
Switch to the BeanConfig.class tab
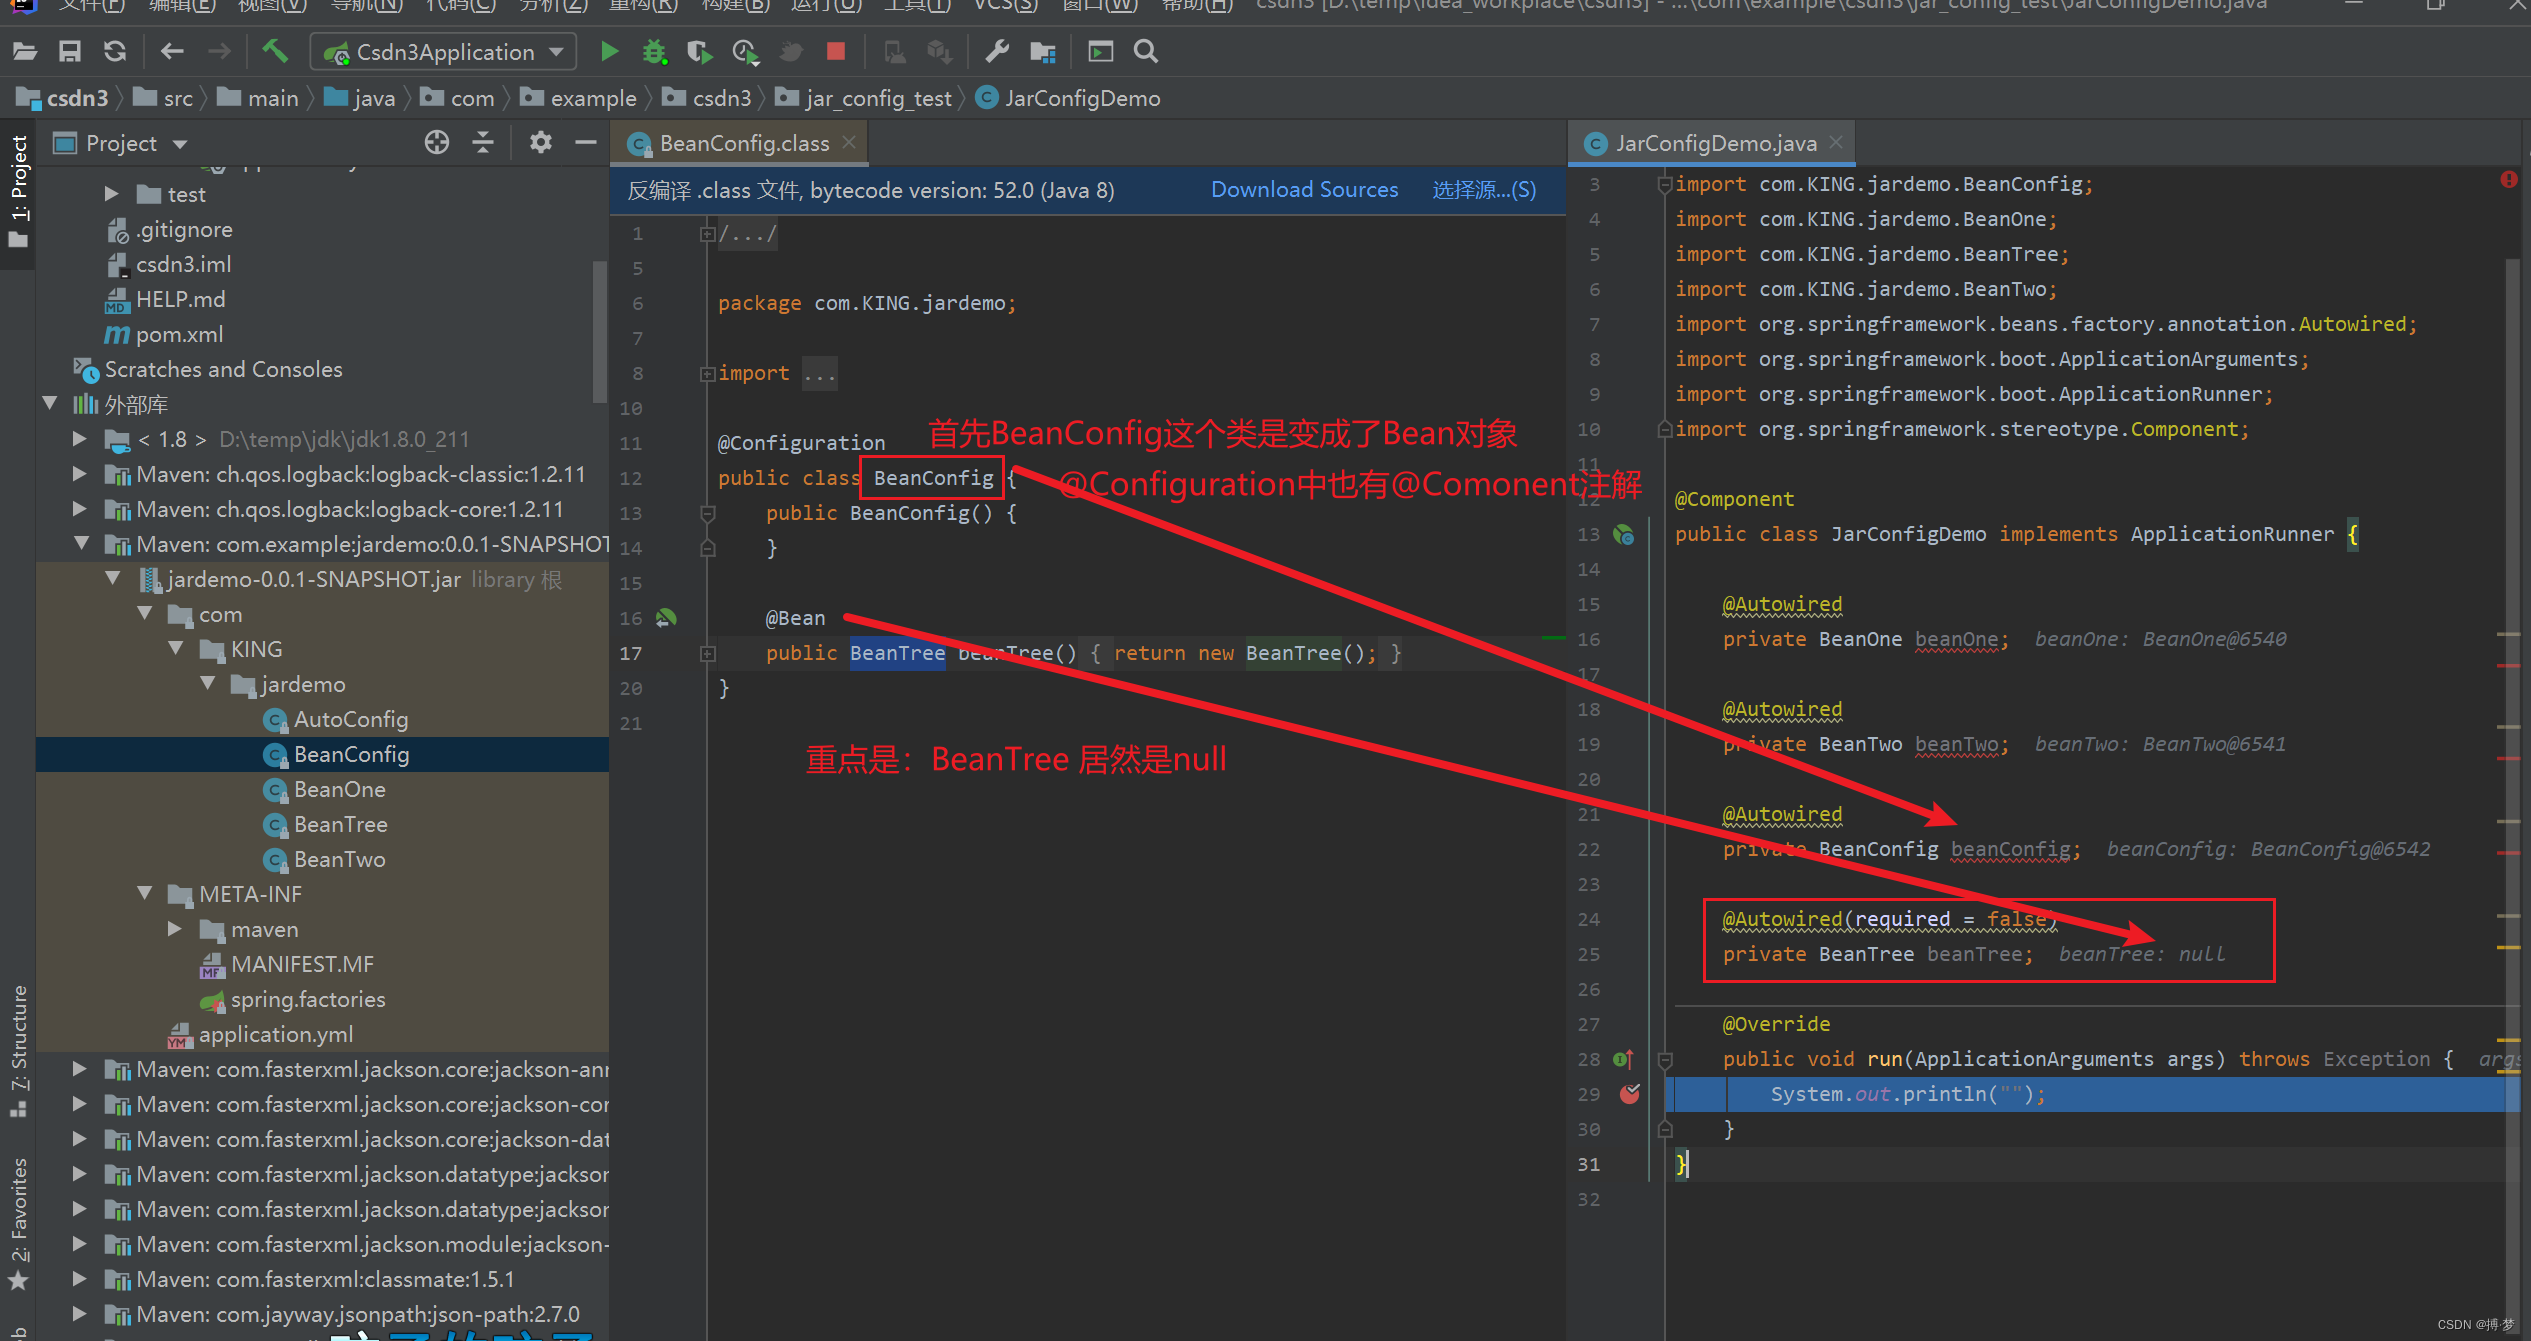click(x=743, y=144)
